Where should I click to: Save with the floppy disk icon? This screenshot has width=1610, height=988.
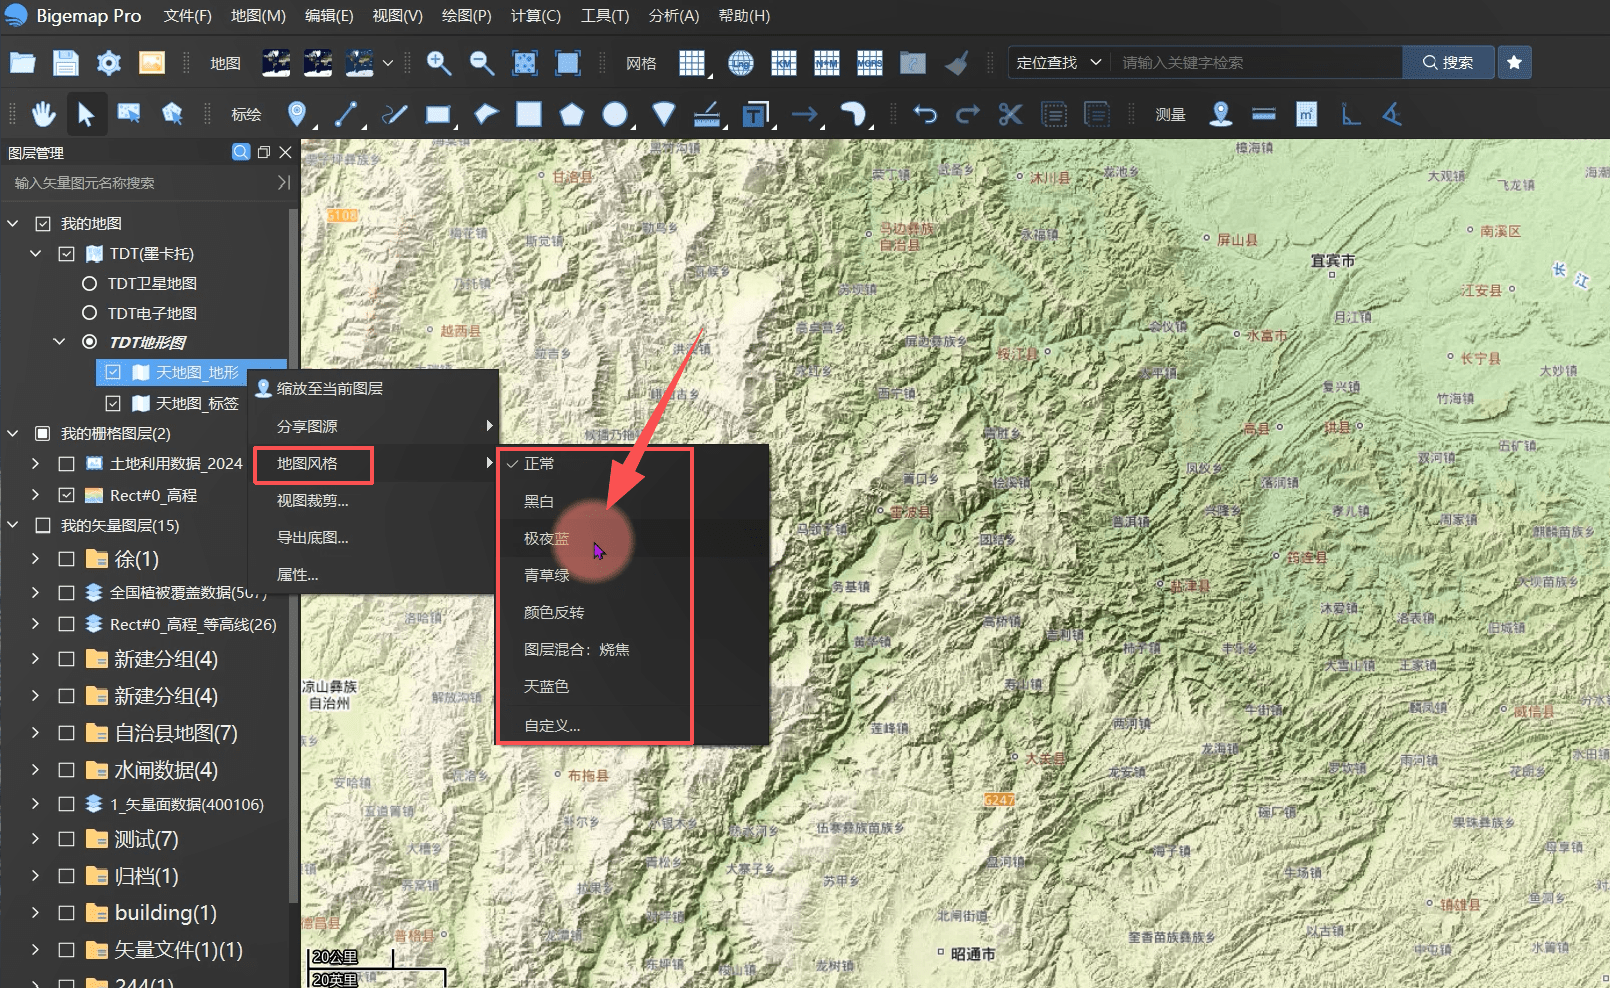(66, 63)
